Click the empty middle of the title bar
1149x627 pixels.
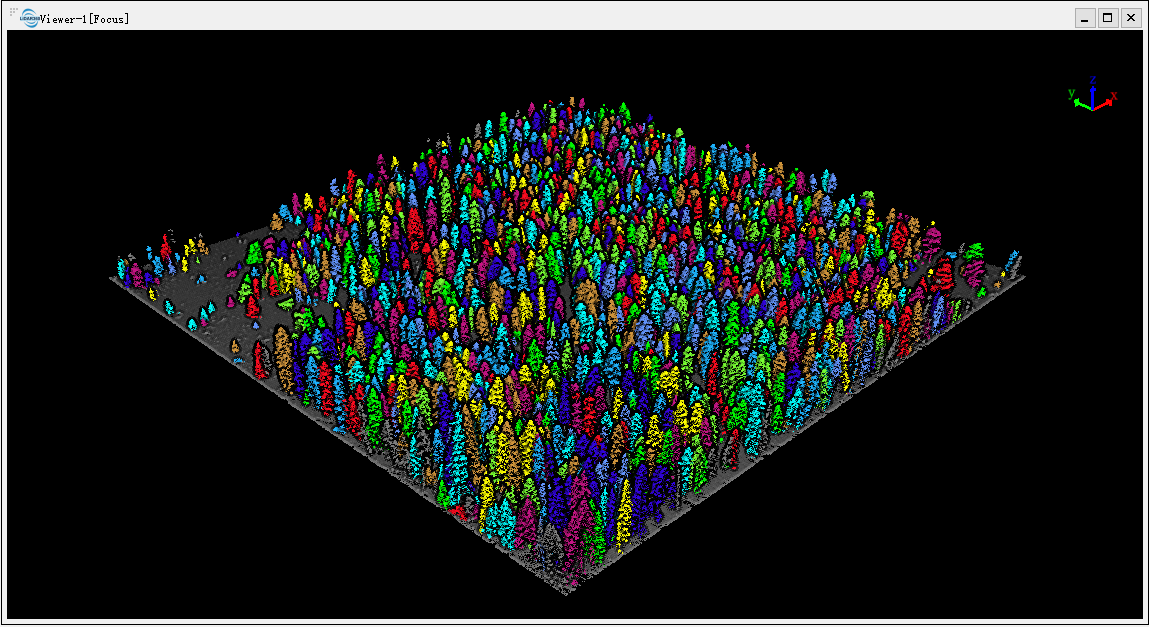[x=600, y=18]
